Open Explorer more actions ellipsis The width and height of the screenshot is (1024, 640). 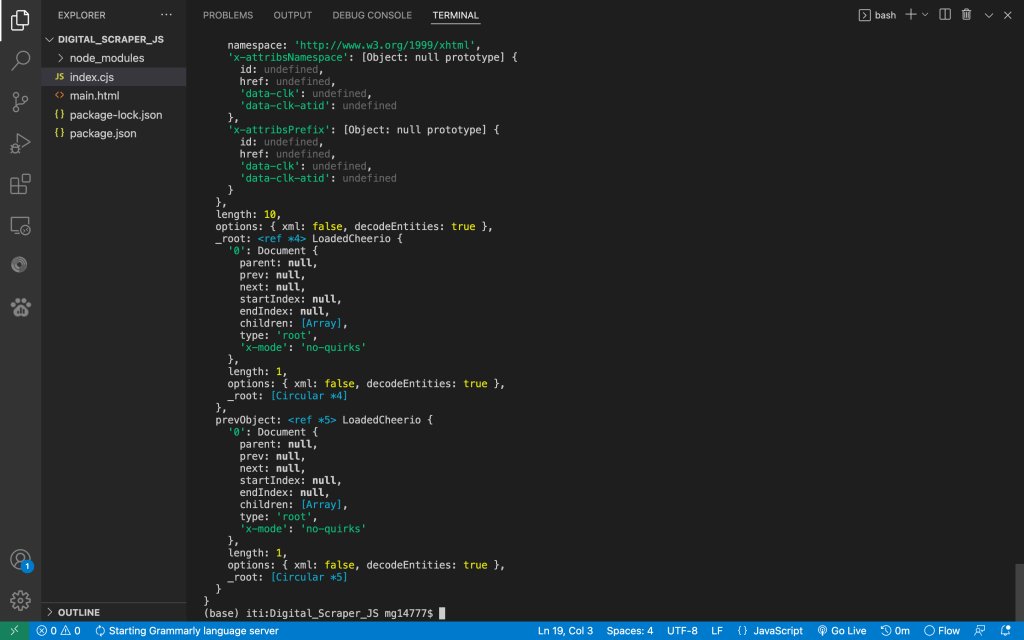click(167, 15)
